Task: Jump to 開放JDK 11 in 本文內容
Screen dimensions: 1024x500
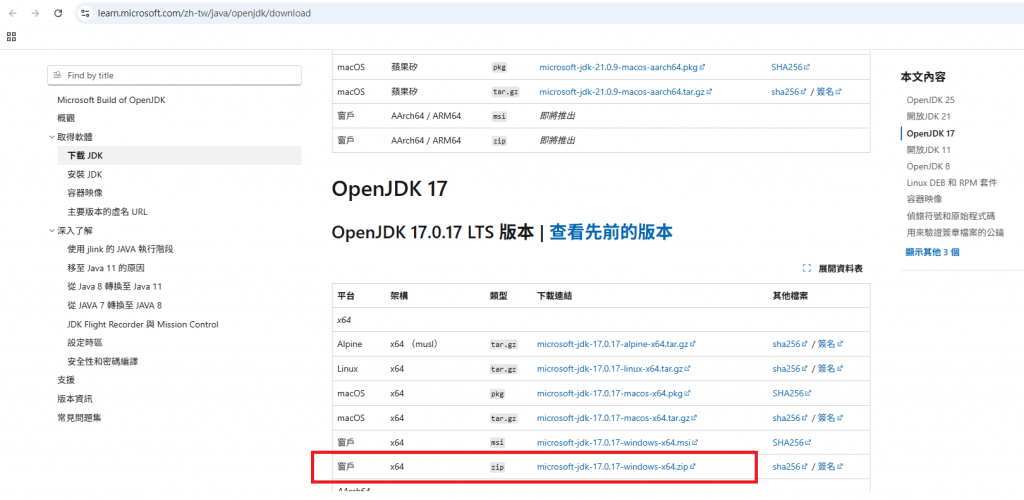Action: [929, 149]
